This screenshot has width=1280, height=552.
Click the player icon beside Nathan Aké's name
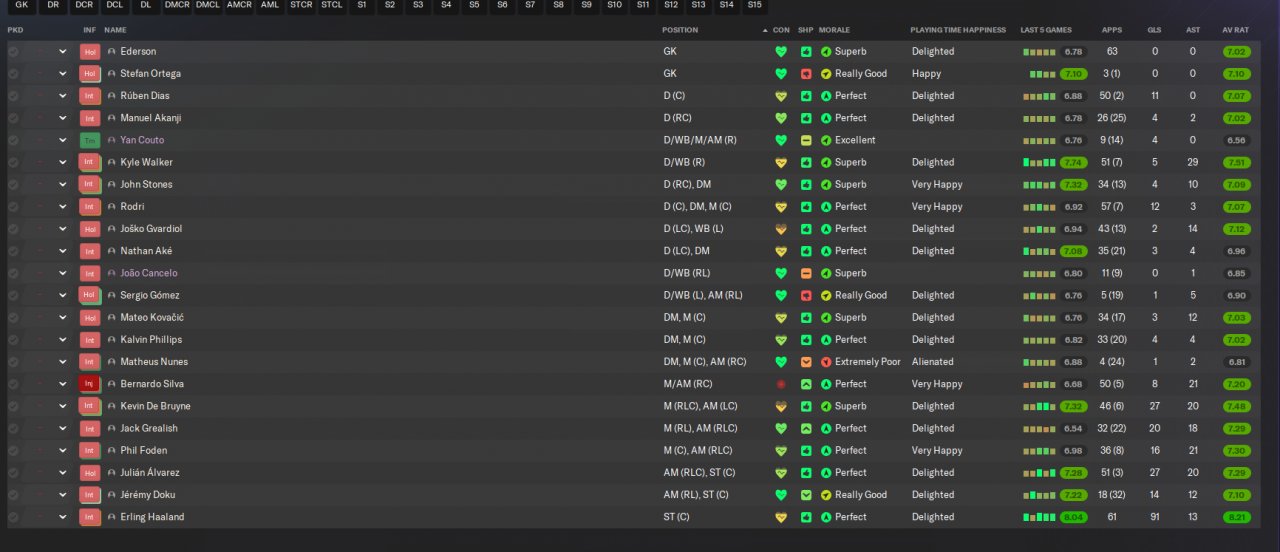(x=112, y=251)
